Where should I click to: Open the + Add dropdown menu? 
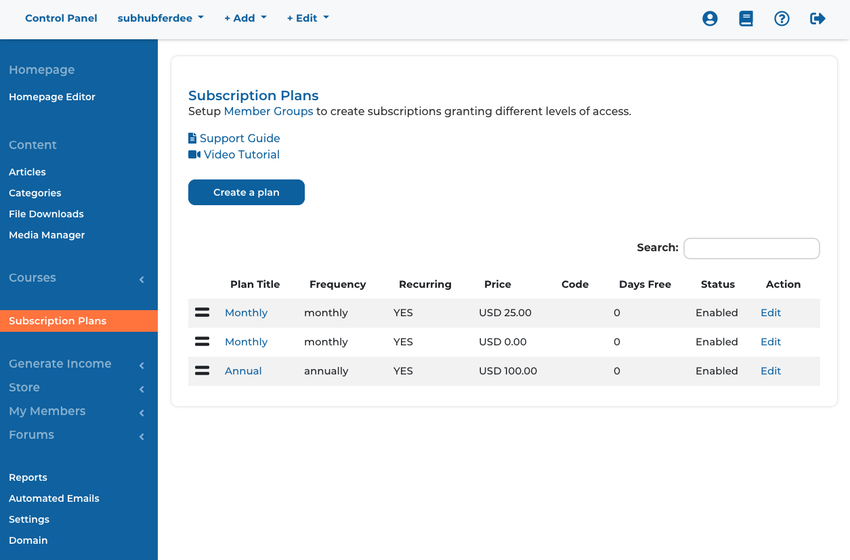point(246,18)
